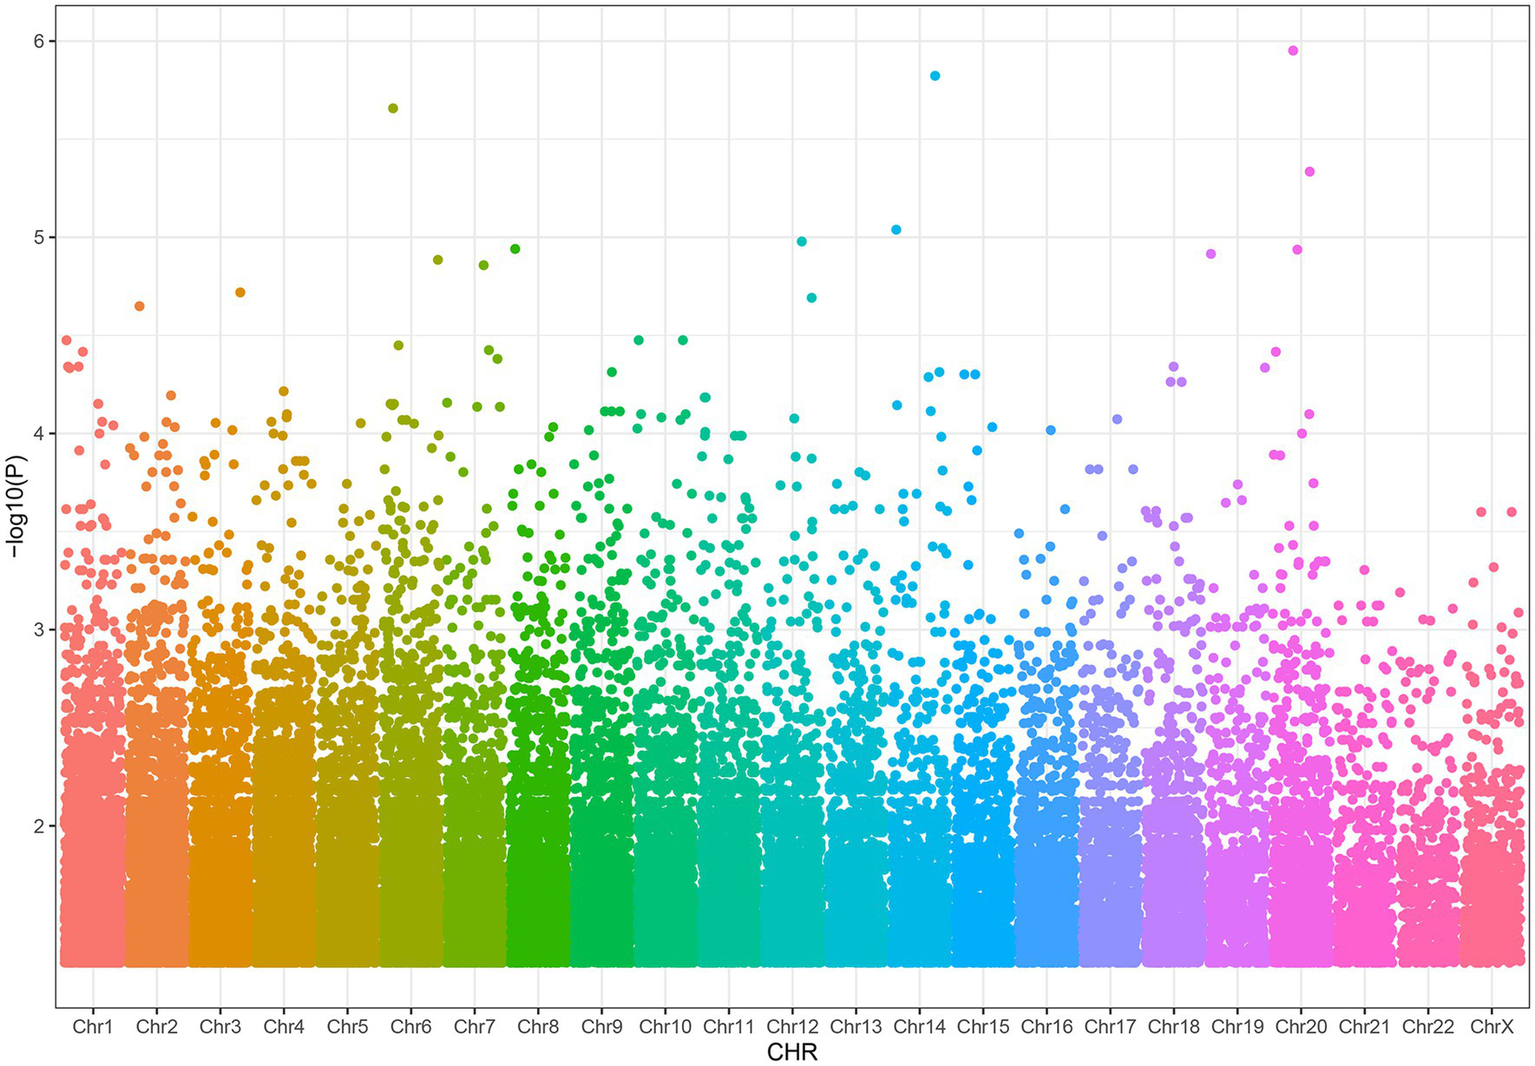
Task: Select the highest Chr2 point near 4.65
Action: coord(140,306)
